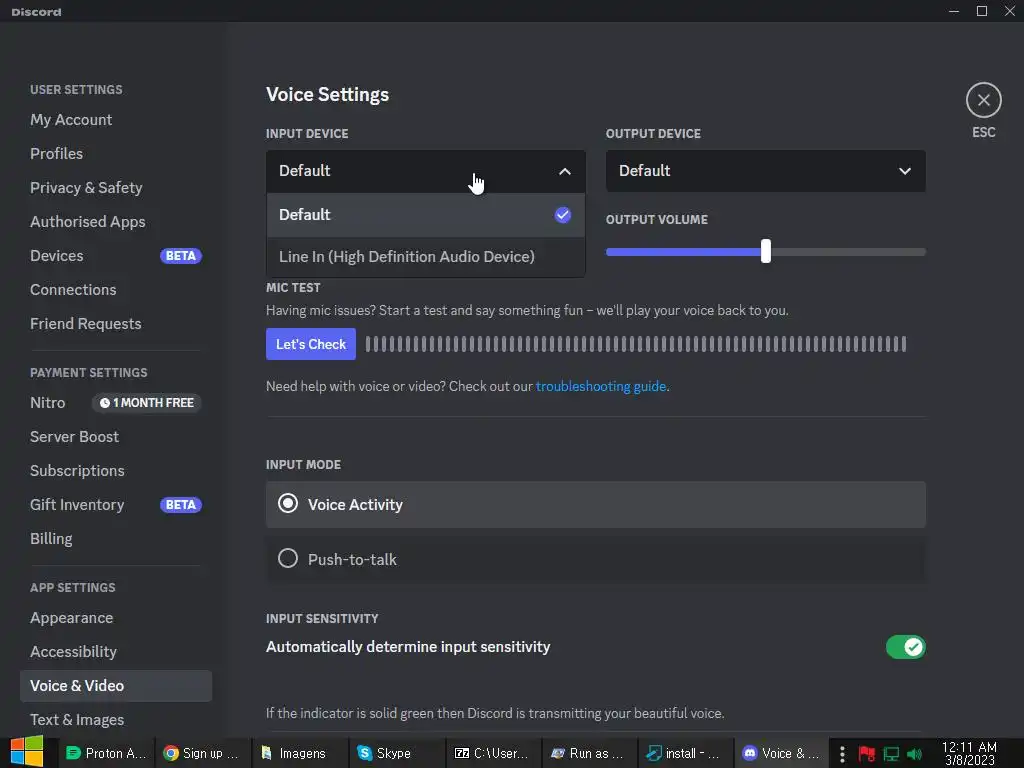1024x768 pixels.
Task: Open the Nitro settings page
Action: pos(48,403)
